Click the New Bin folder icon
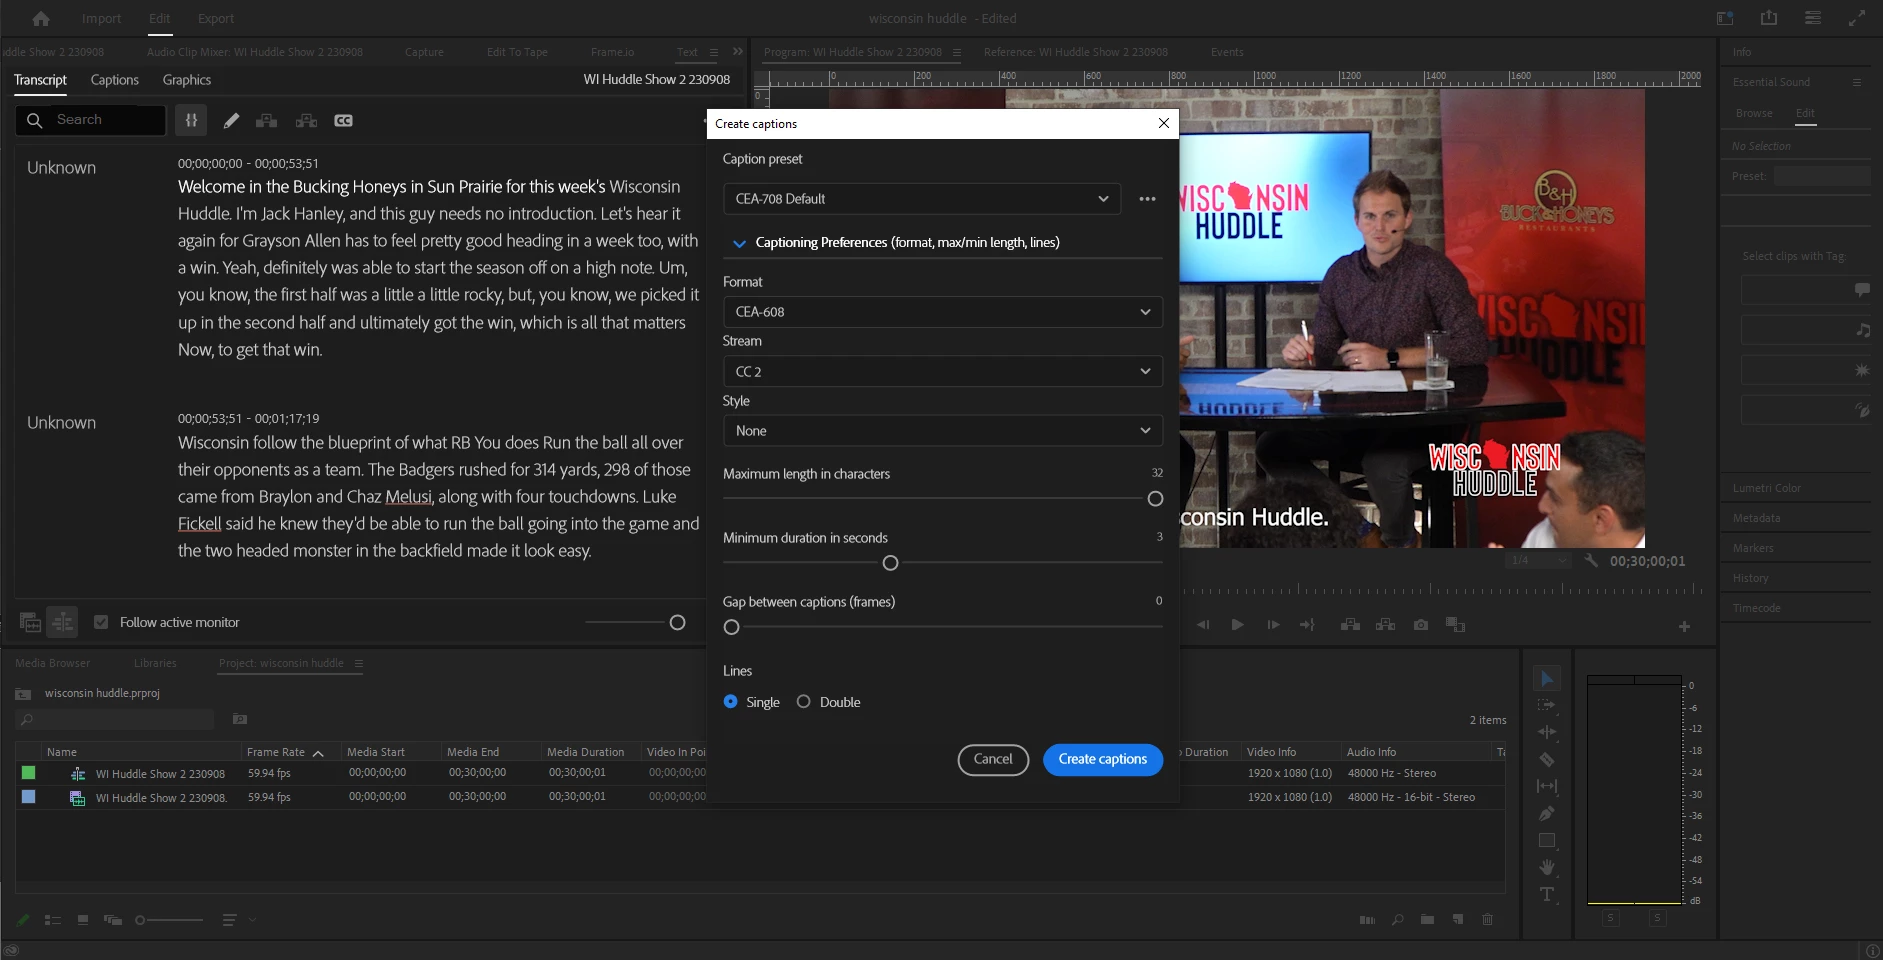The width and height of the screenshot is (1883, 960). (1427, 920)
